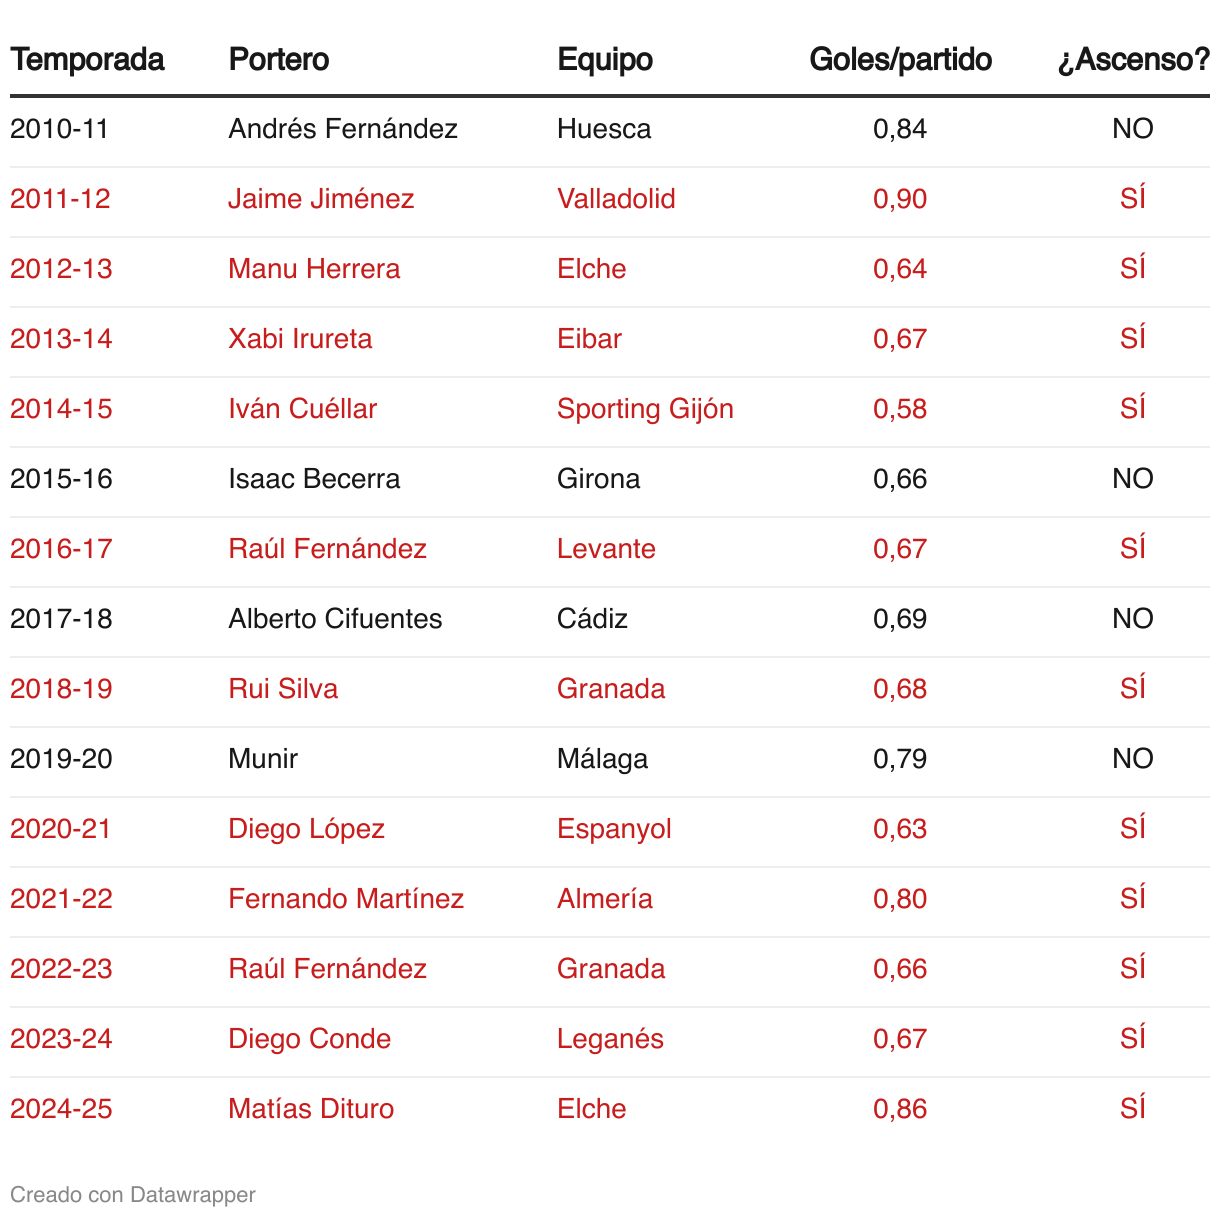Select the Jaime Jiménez goalkeeper cell
Screen dimensions: 1220x1218
coord(321,199)
